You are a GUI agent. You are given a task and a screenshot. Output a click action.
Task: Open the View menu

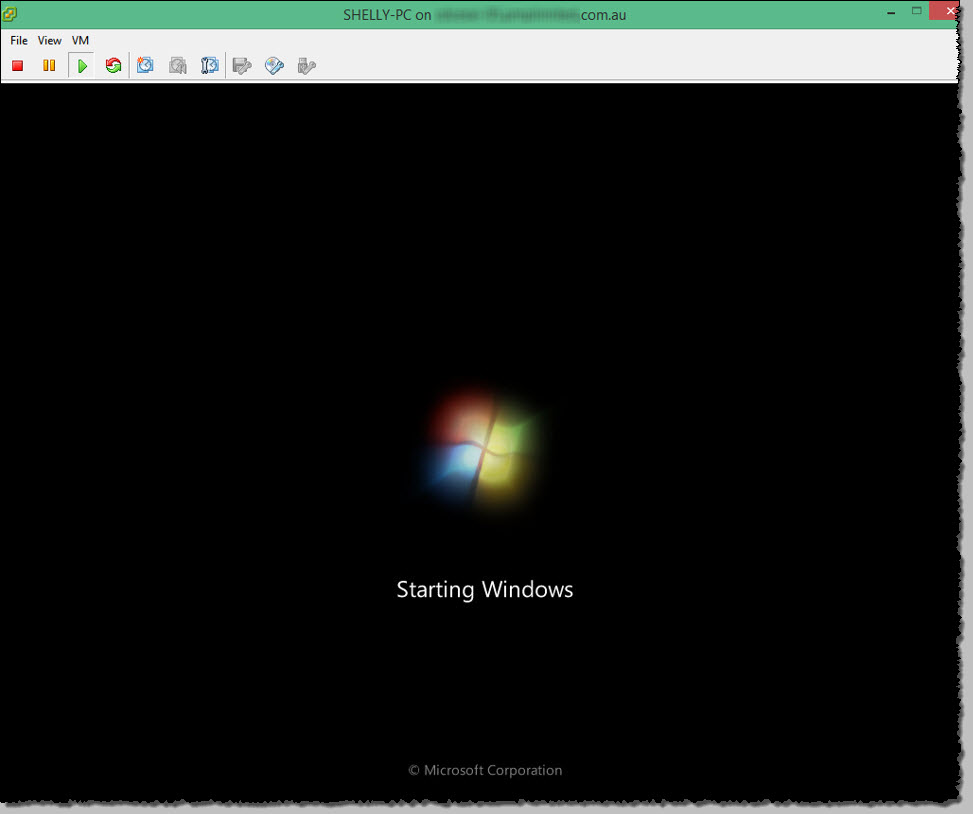(x=50, y=40)
